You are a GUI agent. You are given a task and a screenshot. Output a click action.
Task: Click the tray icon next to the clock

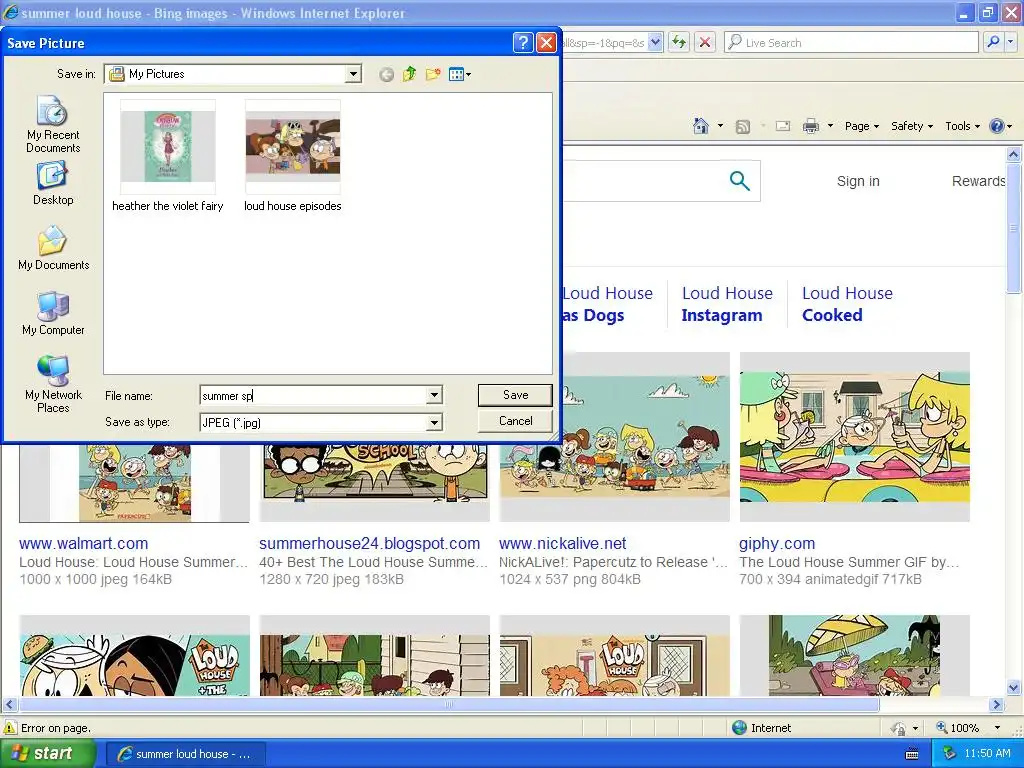click(950, 754)
